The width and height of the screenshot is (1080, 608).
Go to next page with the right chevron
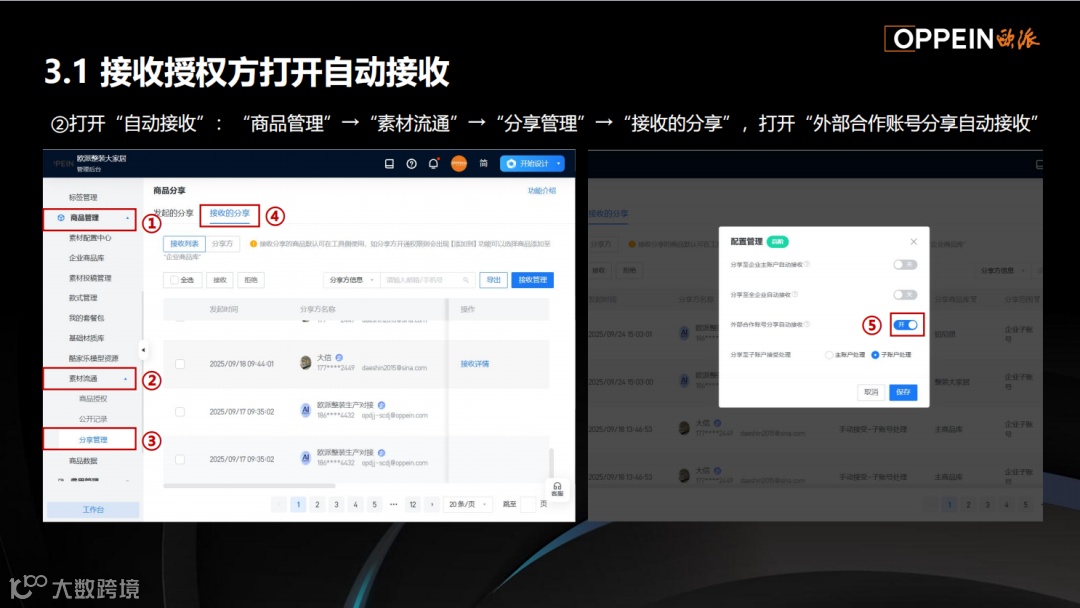[x=432, y=505]
